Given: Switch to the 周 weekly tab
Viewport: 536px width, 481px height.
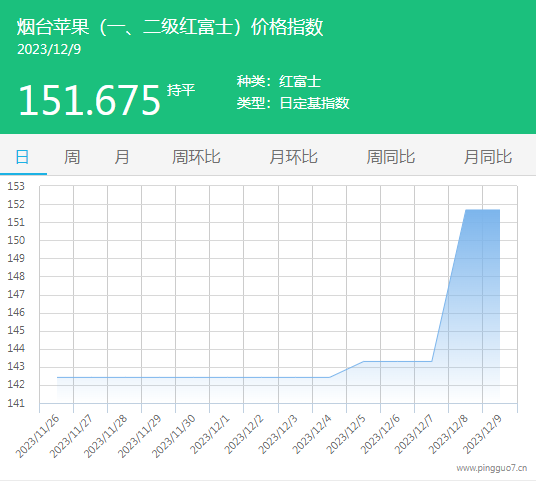Looking at the screenshot, I should 72,157.
